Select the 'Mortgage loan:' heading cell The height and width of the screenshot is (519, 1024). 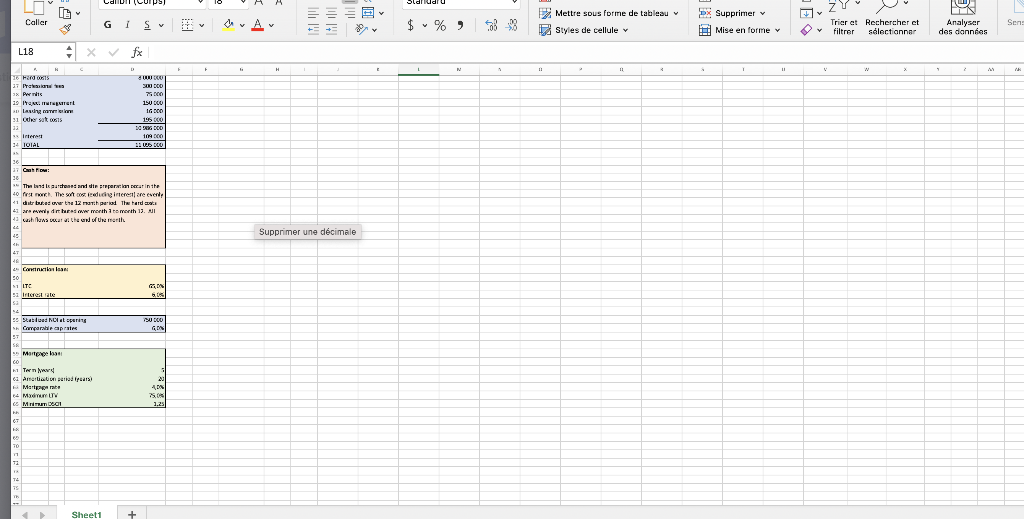[x=42, y=353]
